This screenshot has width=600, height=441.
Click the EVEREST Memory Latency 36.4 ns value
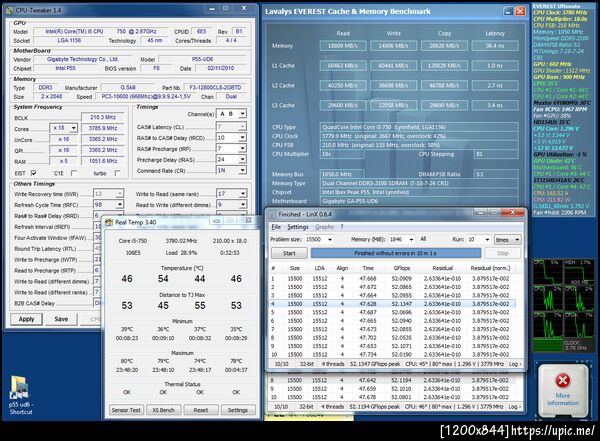pos(495,46)
